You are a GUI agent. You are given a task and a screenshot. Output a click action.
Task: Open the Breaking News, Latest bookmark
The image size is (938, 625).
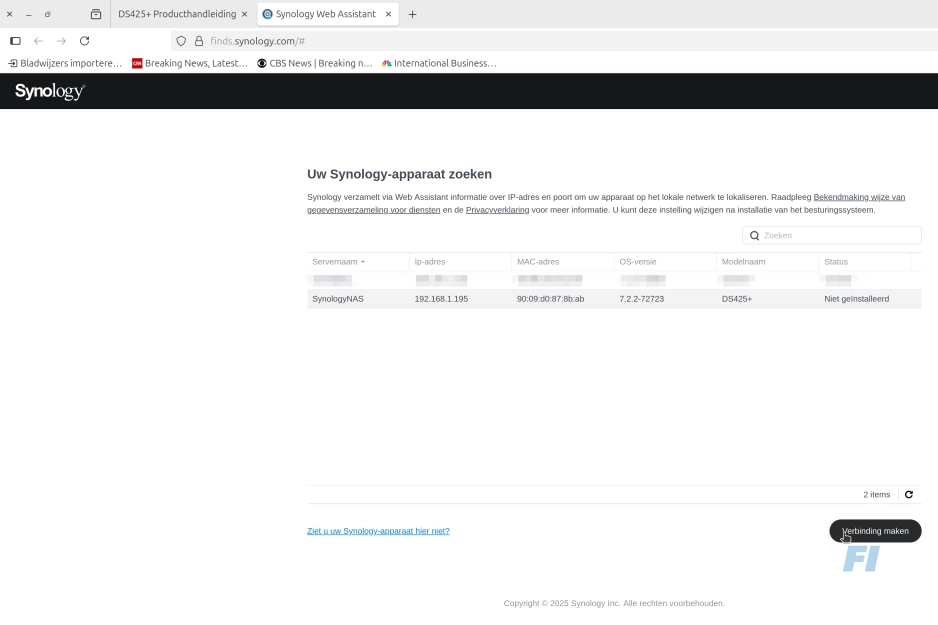click(x=190, y=63)
